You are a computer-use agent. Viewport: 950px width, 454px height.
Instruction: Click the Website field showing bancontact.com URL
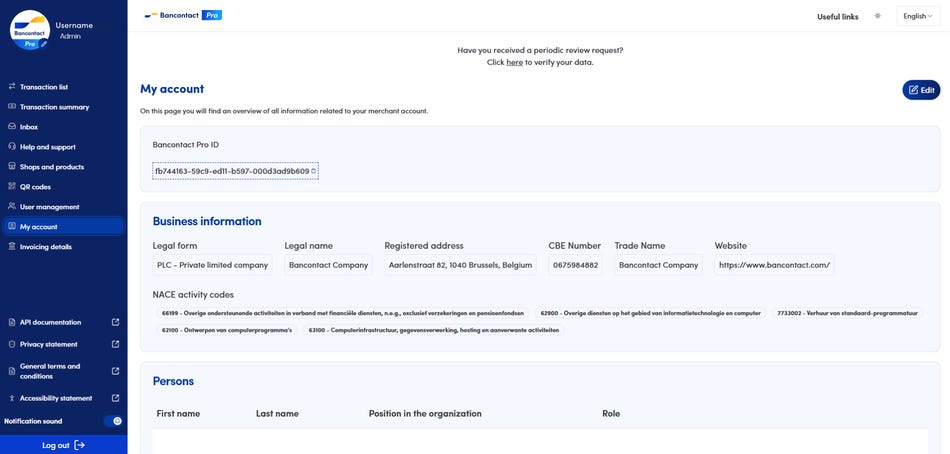(x=774, y=265)
